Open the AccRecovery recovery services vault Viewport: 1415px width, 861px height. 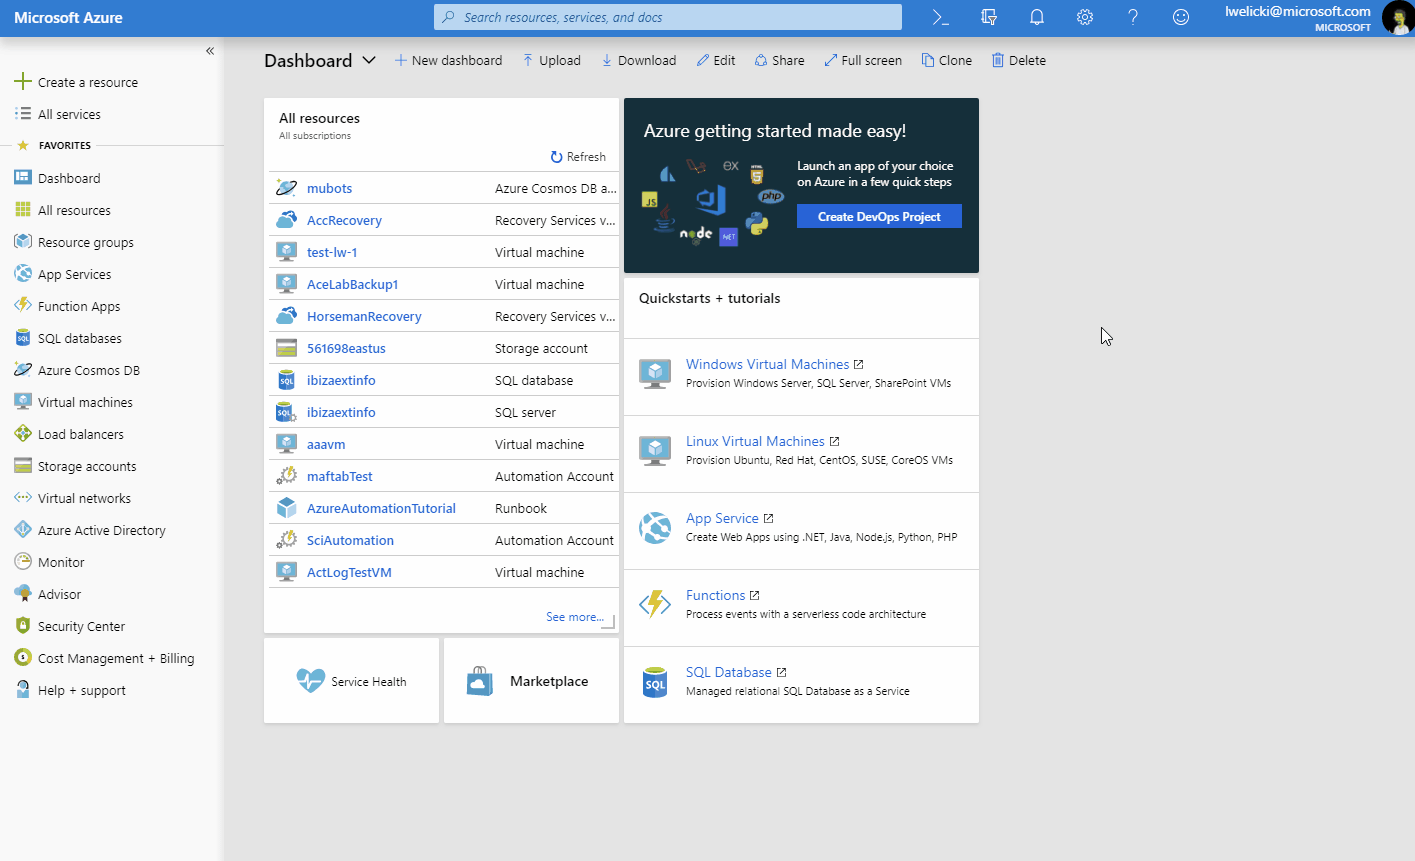[344, 220]
